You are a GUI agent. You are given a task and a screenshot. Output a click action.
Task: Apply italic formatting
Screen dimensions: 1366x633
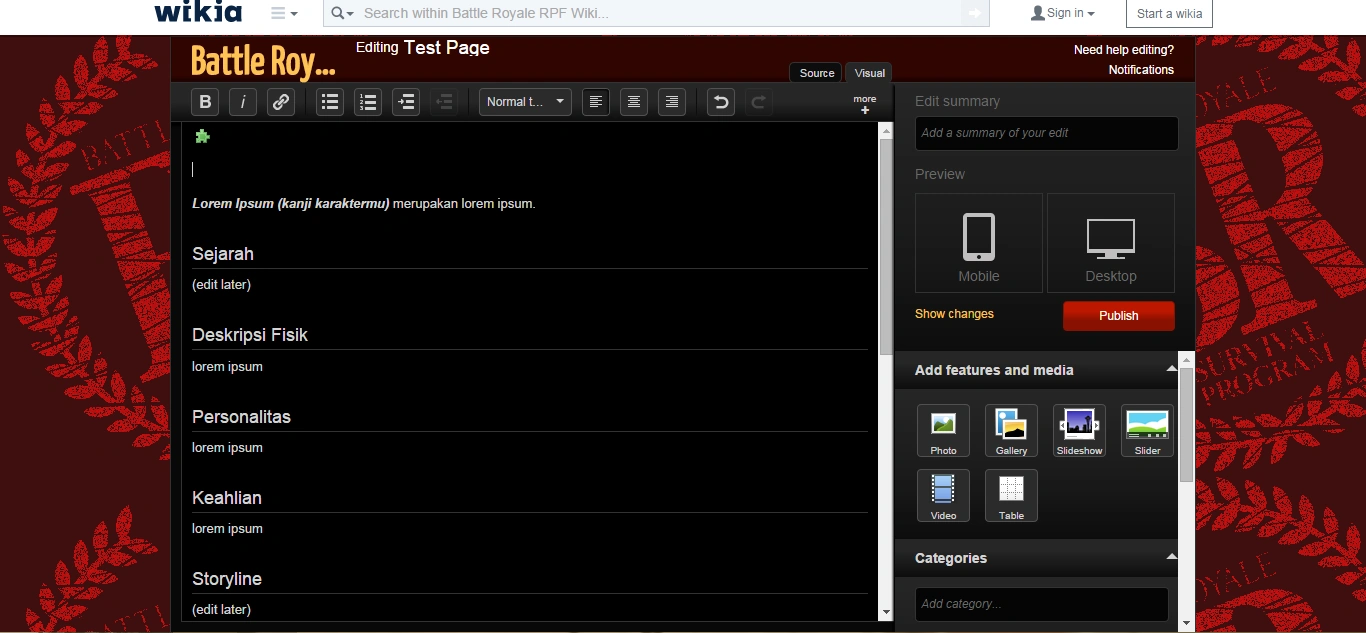(243, 102)
